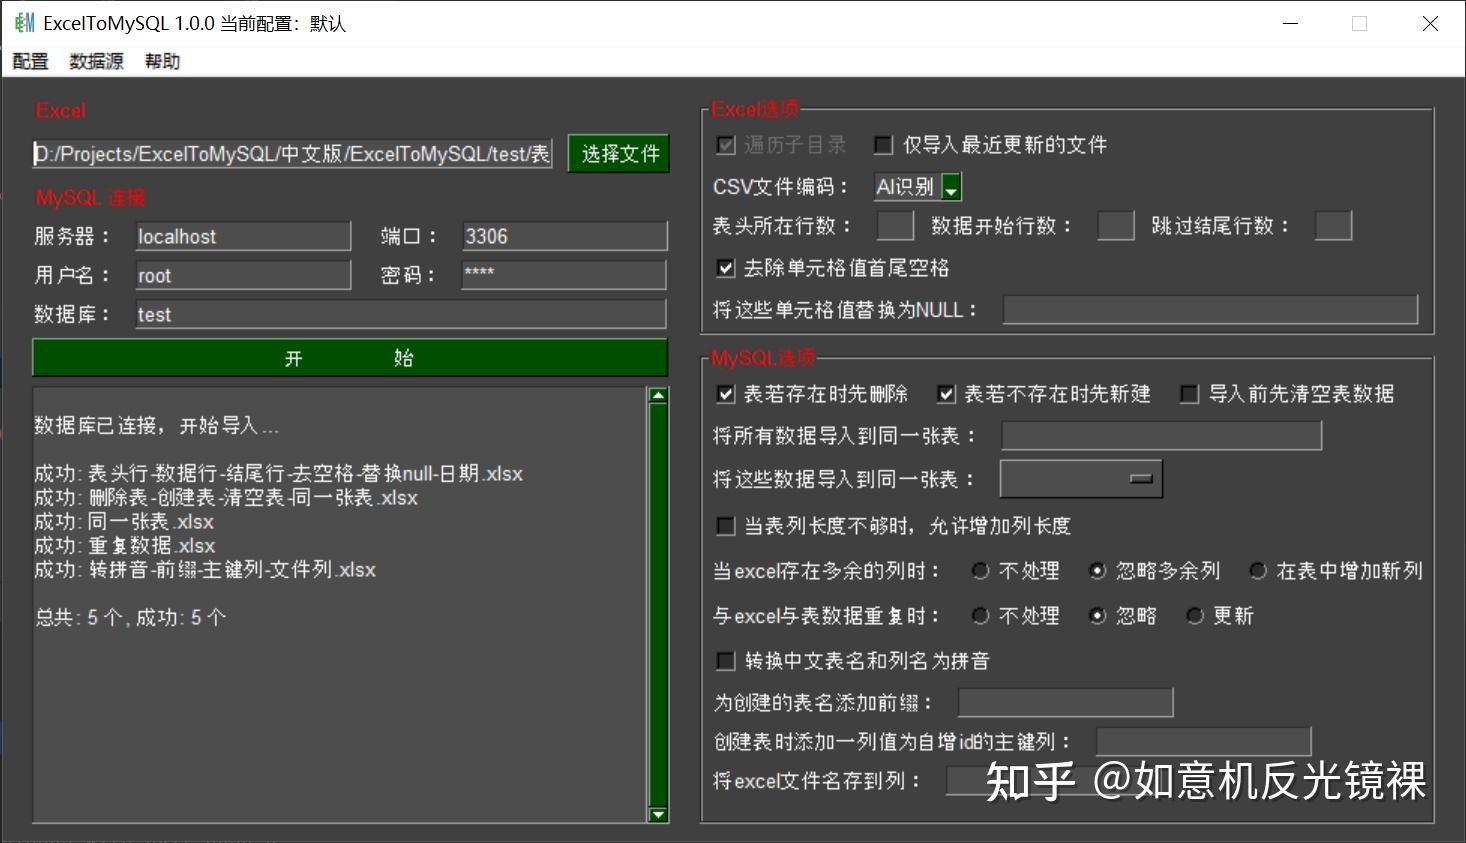Click the 将这些单元格值替换为NULL field
The height and width of the screenshot is (843, 1466).
[x=1211, y=310]
